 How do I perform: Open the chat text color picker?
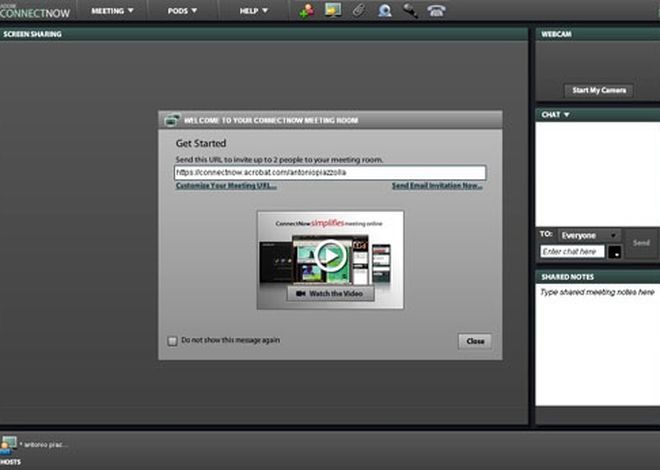click(x=615, y=252)
